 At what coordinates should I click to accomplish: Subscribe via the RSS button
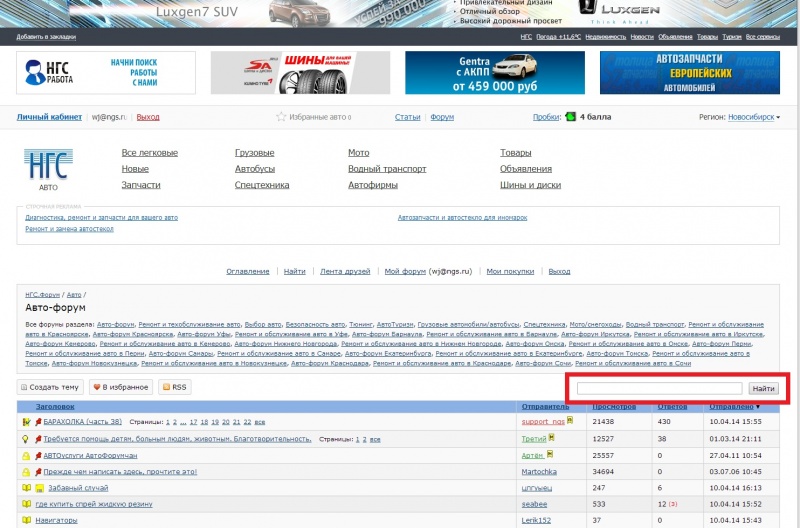(x=174, y=387)
